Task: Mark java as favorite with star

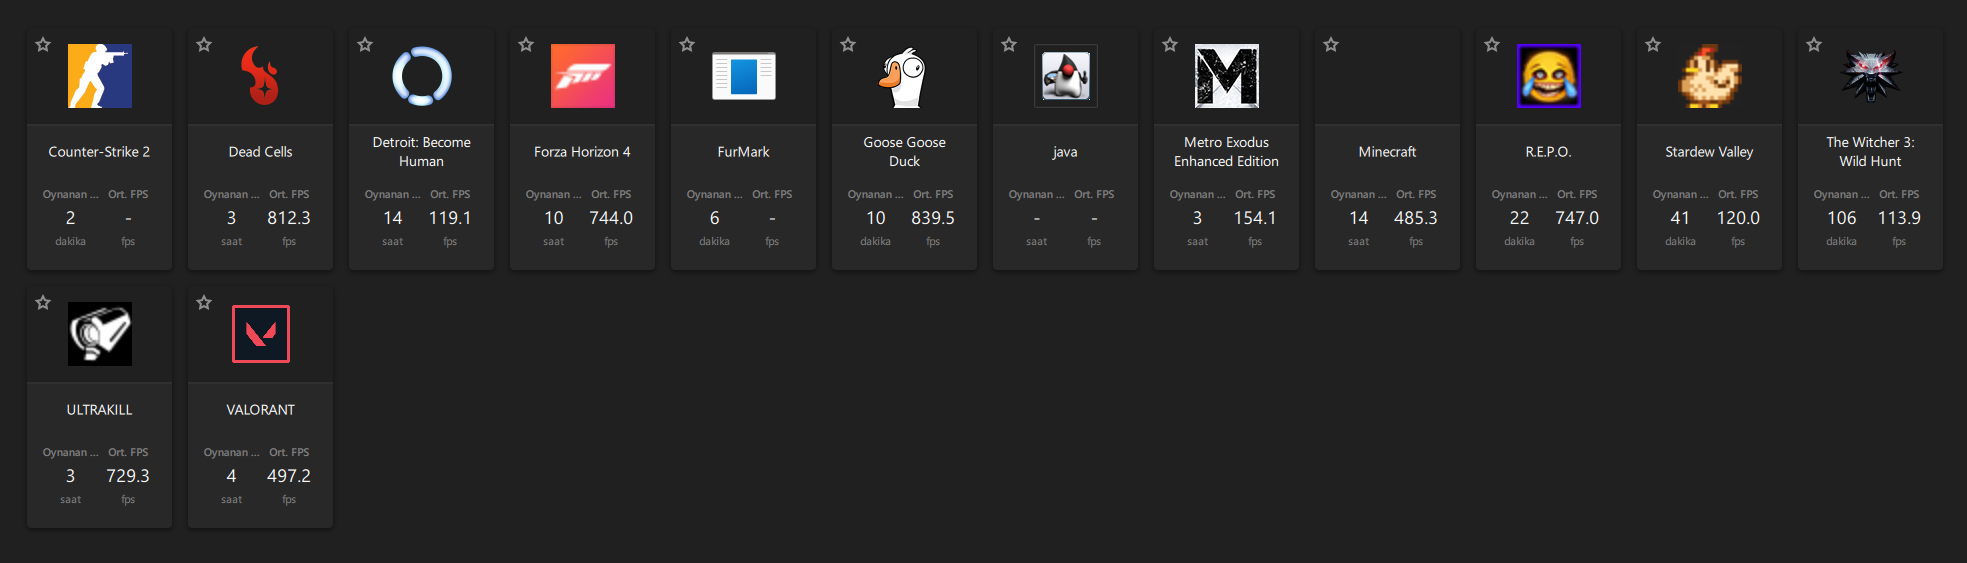Action: click(1009, 44)
